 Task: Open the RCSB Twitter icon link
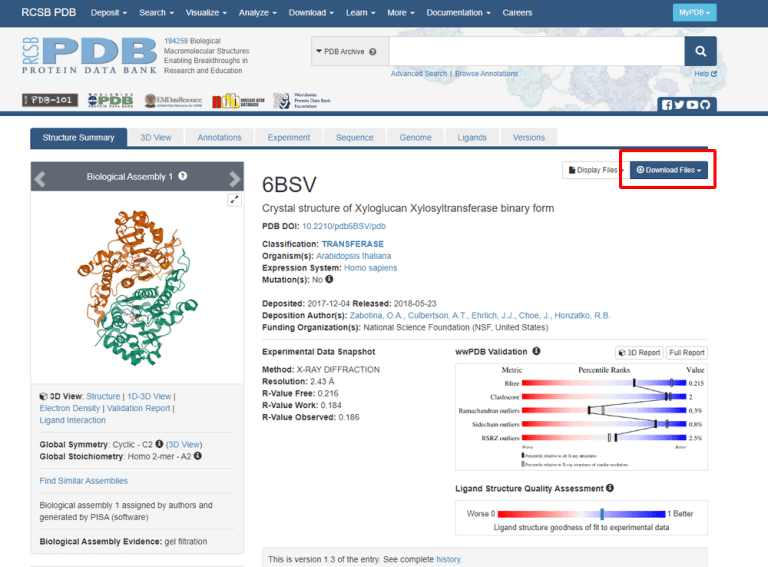680,105
